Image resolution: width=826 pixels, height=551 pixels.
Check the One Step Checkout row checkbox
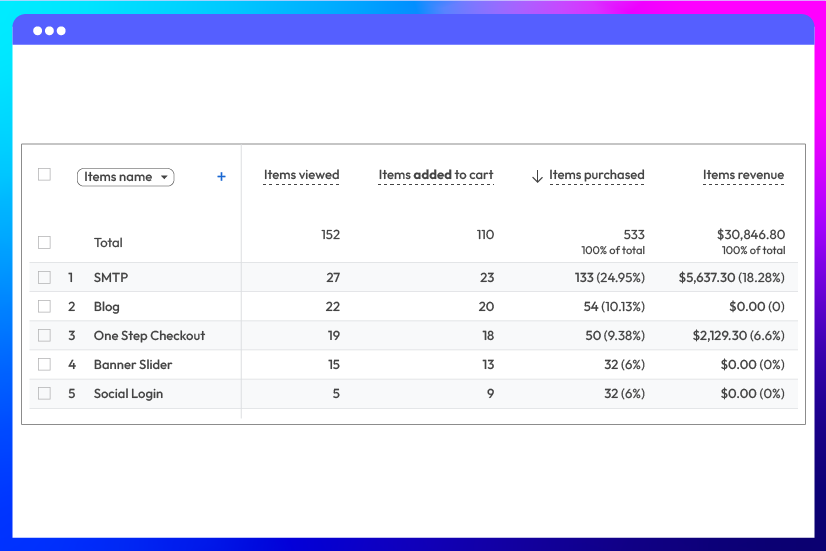44,335
